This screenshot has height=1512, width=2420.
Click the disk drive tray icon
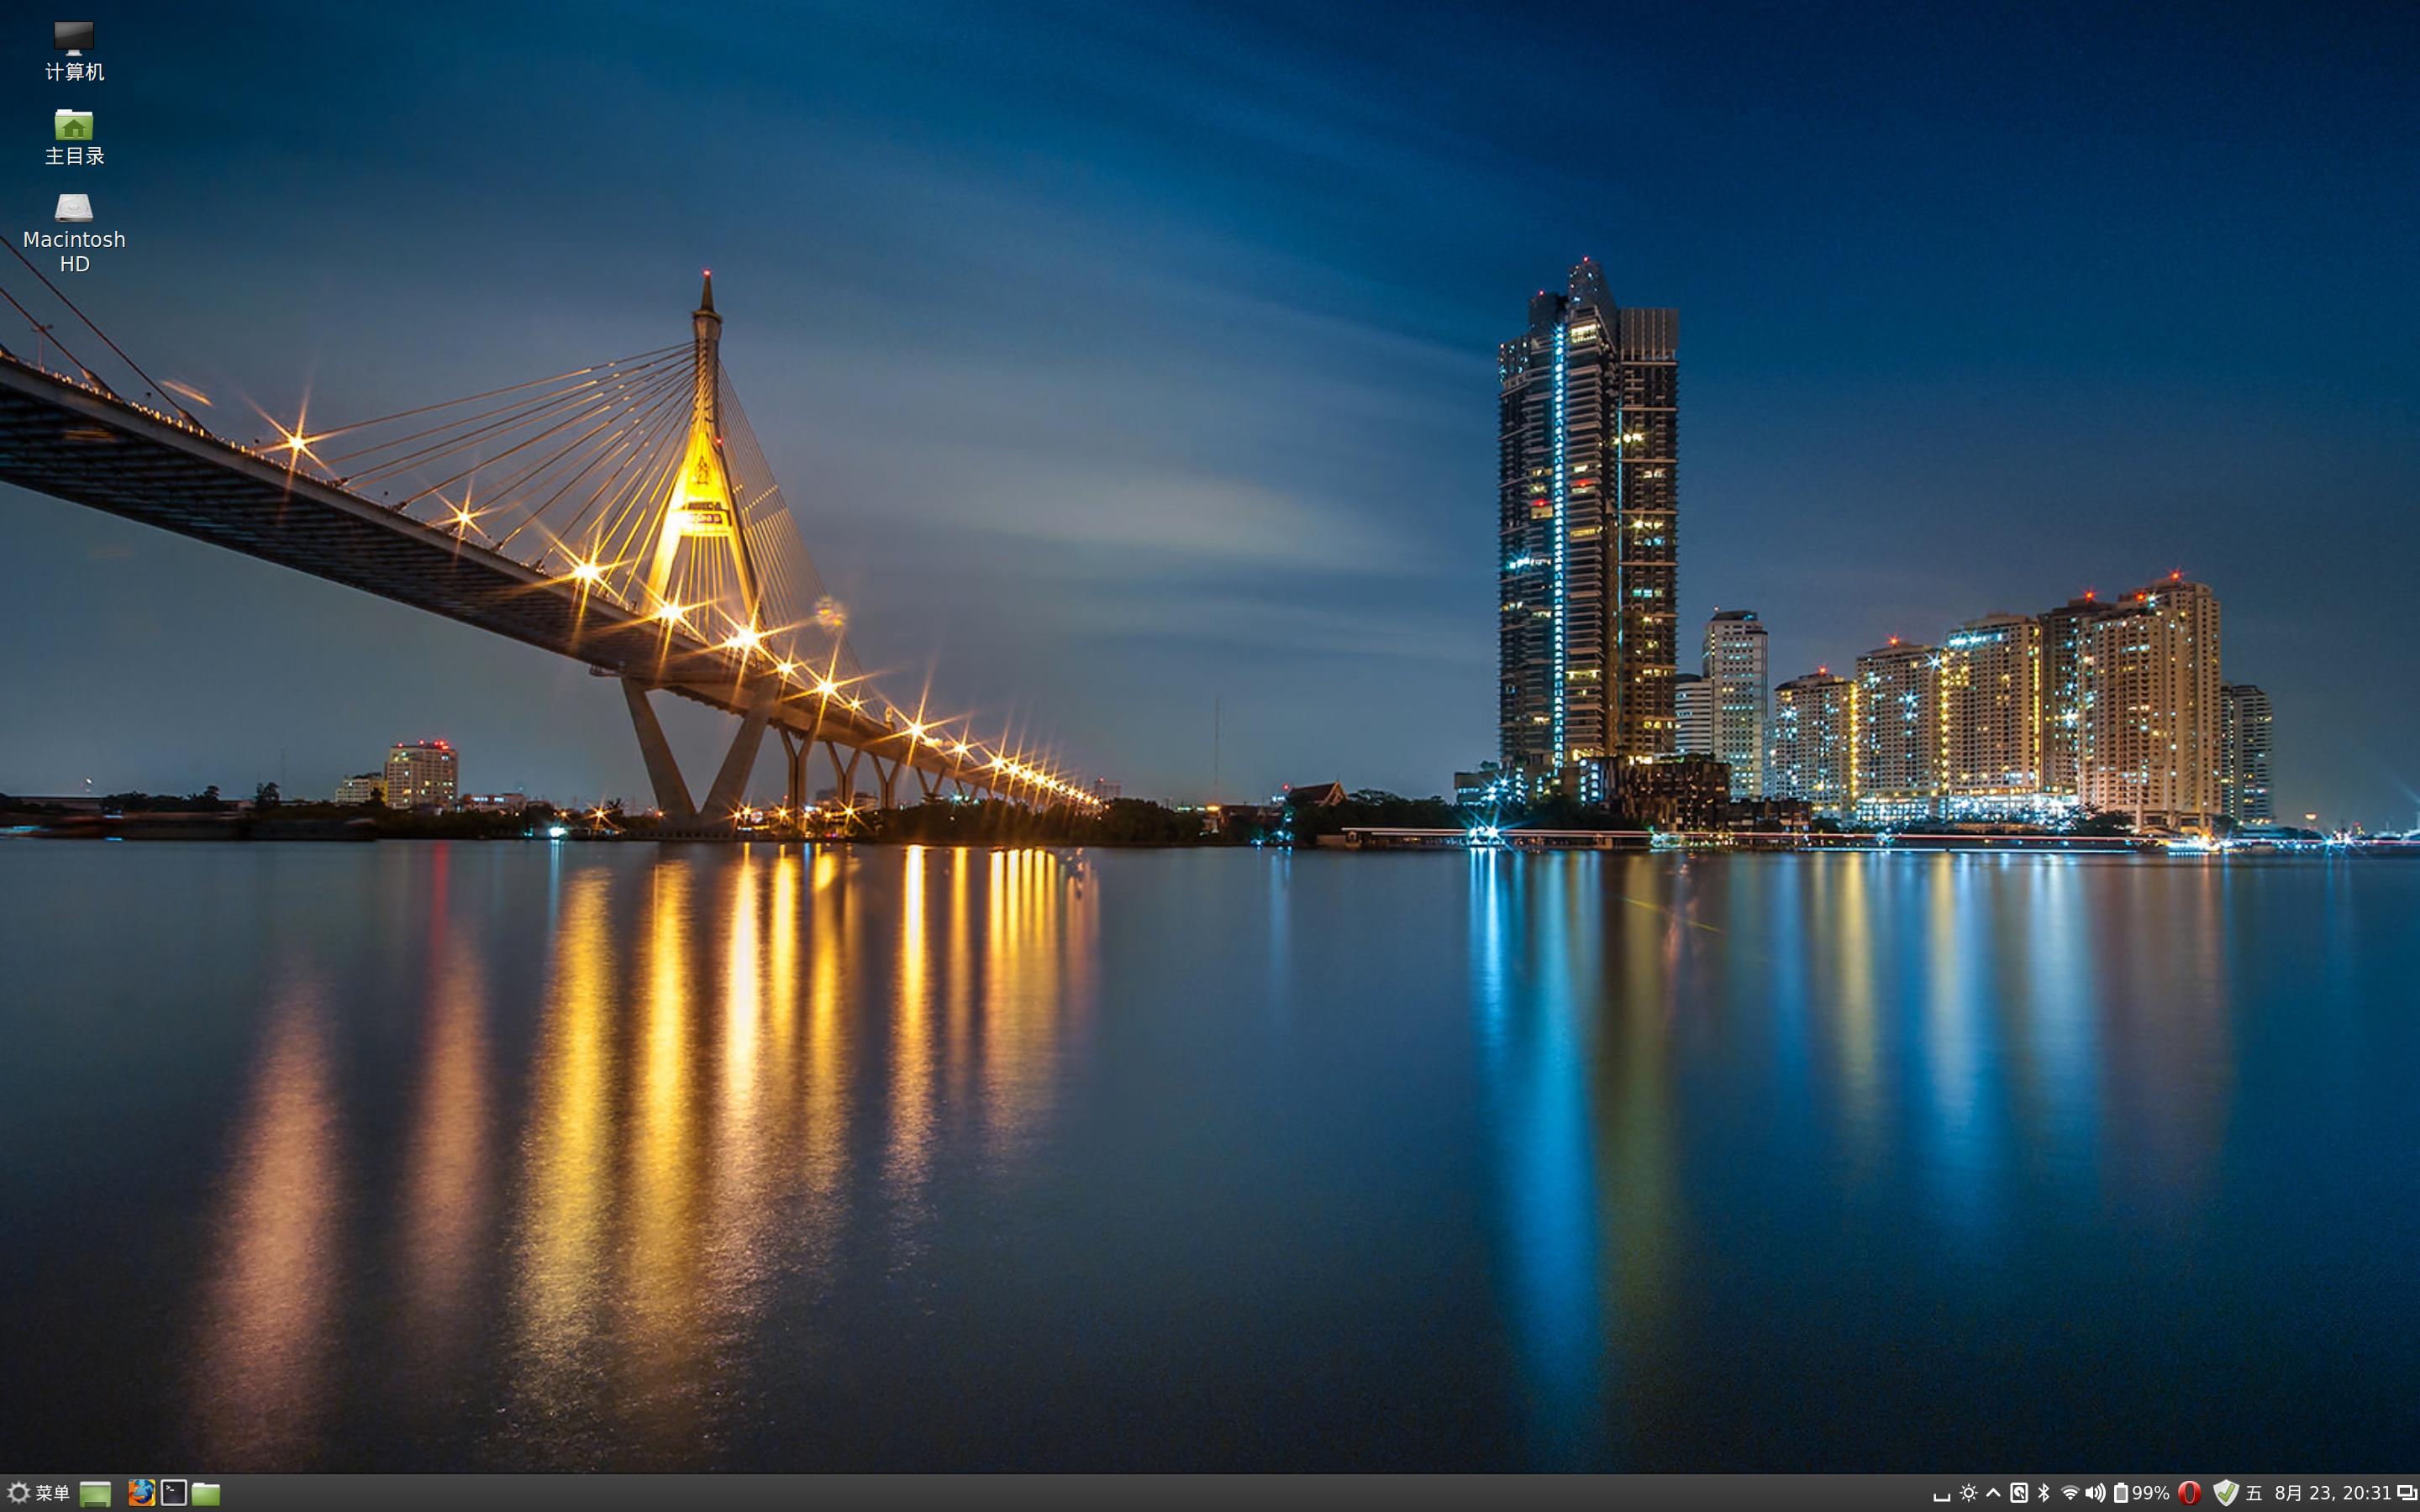(2019, 1493)
